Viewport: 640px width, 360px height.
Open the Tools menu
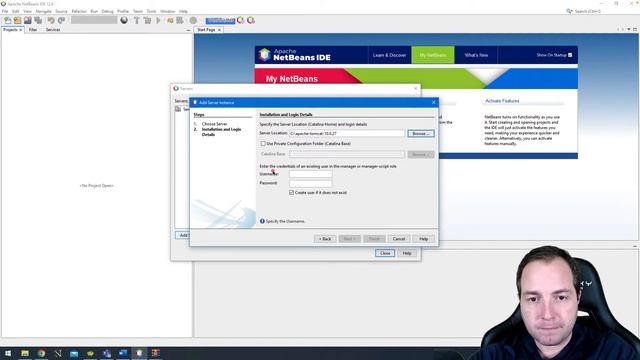[151, 11]
